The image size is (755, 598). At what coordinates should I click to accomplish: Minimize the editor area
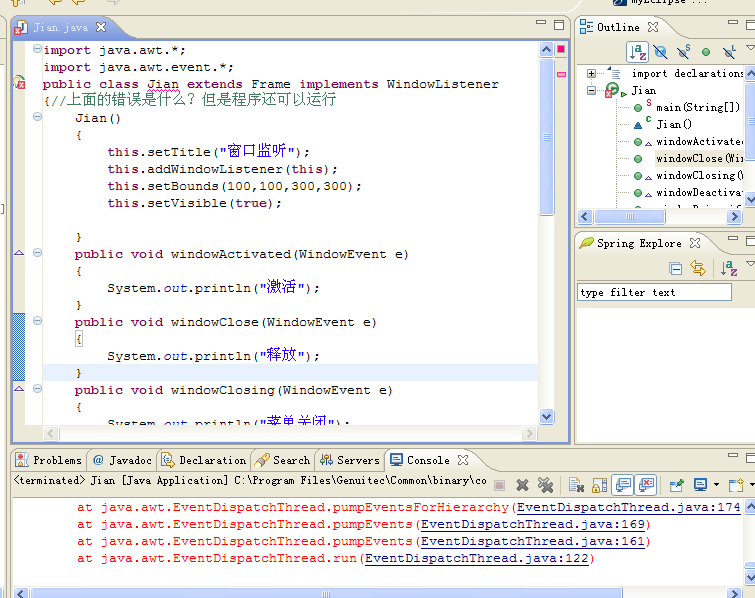541,22
